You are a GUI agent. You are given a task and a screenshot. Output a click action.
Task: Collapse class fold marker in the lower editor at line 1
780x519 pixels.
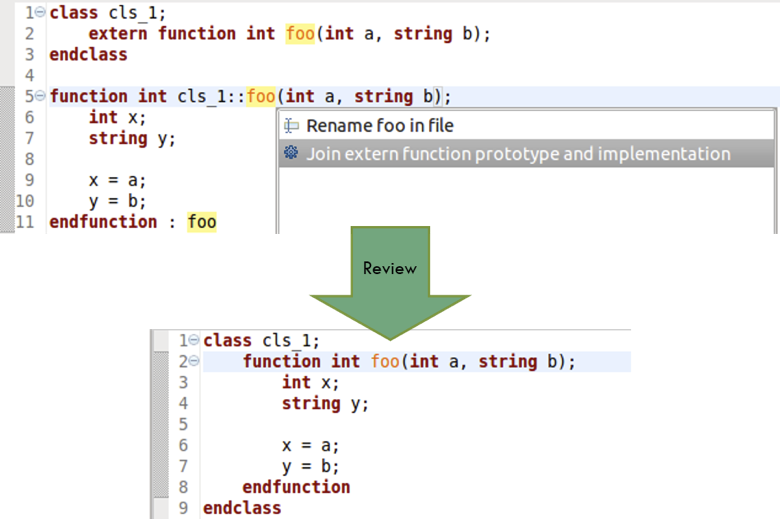point(195,340)
